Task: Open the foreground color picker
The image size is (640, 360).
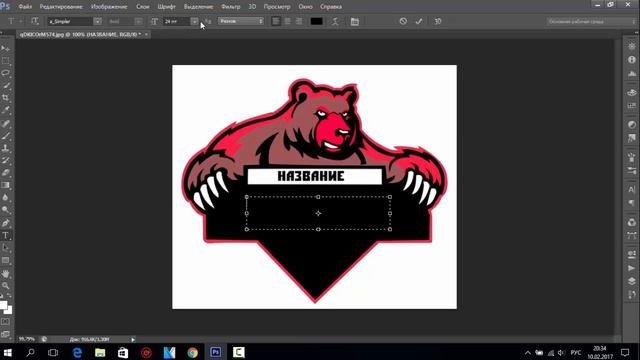Action: tap(3, 305)
